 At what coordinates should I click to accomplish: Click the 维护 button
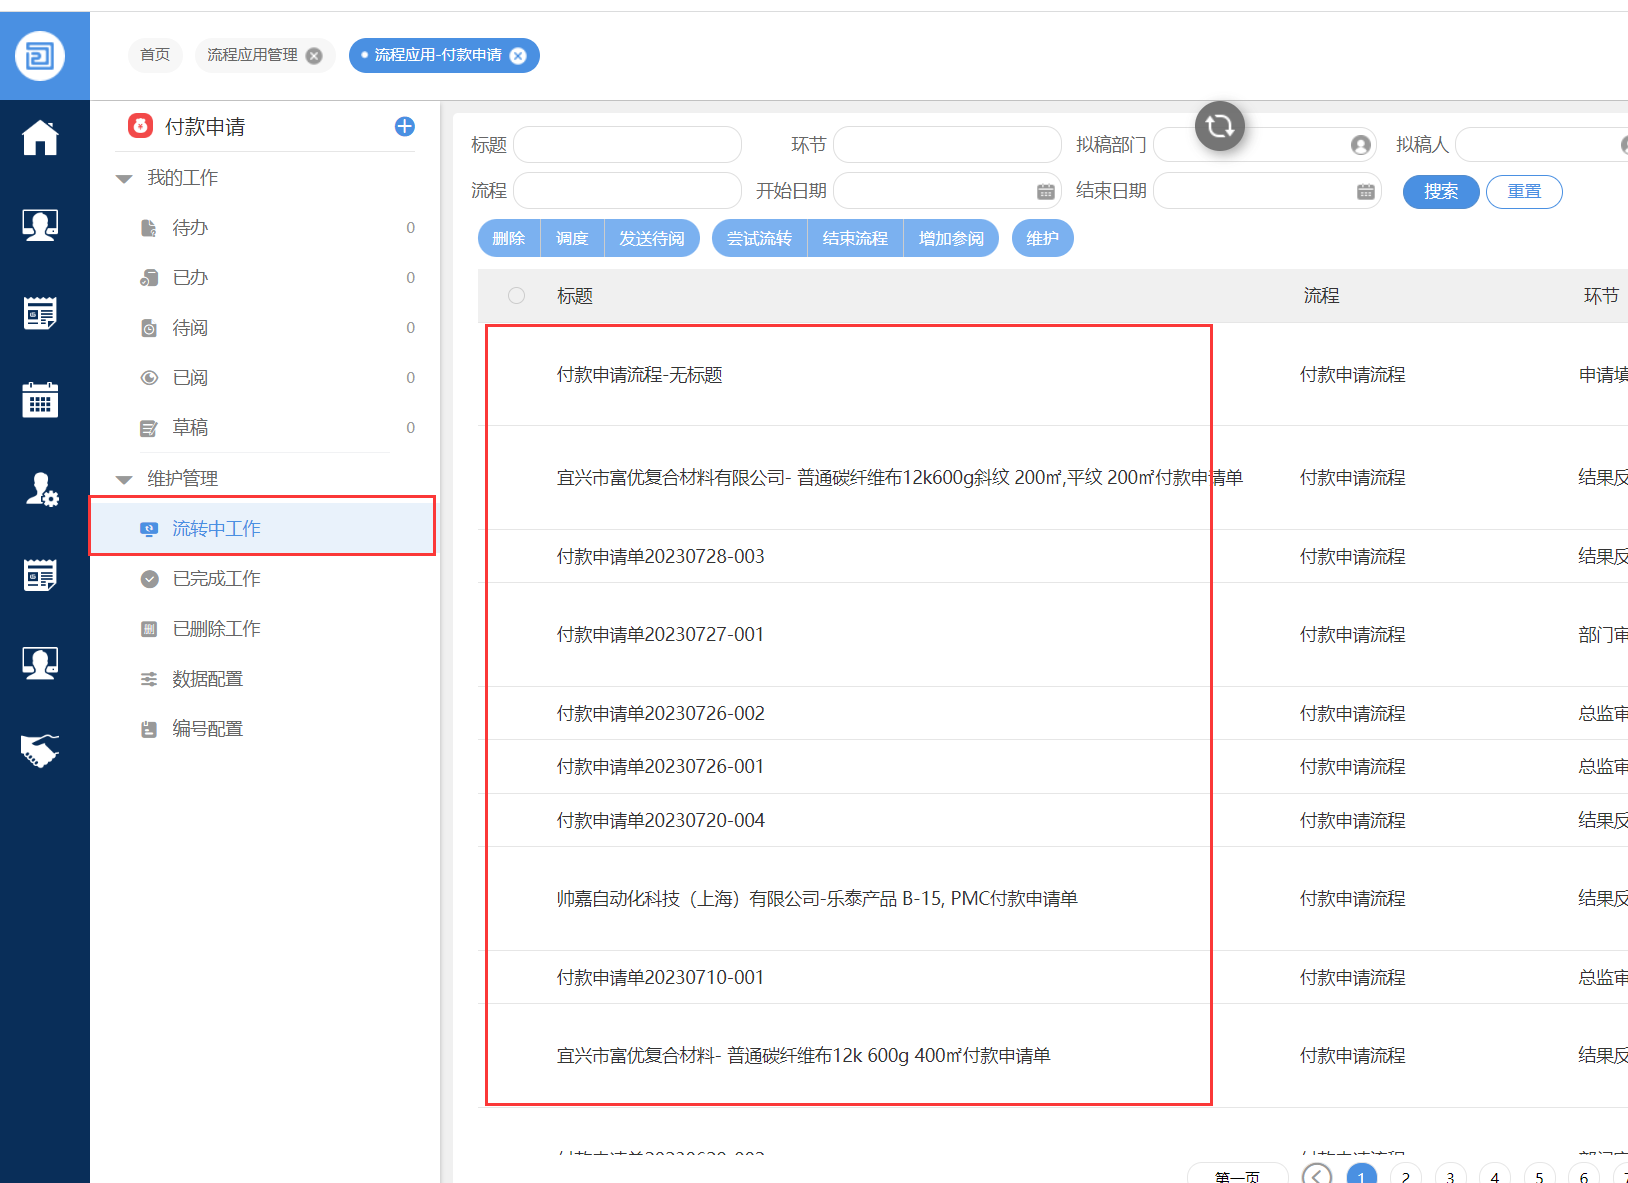tap(1043, 238)
